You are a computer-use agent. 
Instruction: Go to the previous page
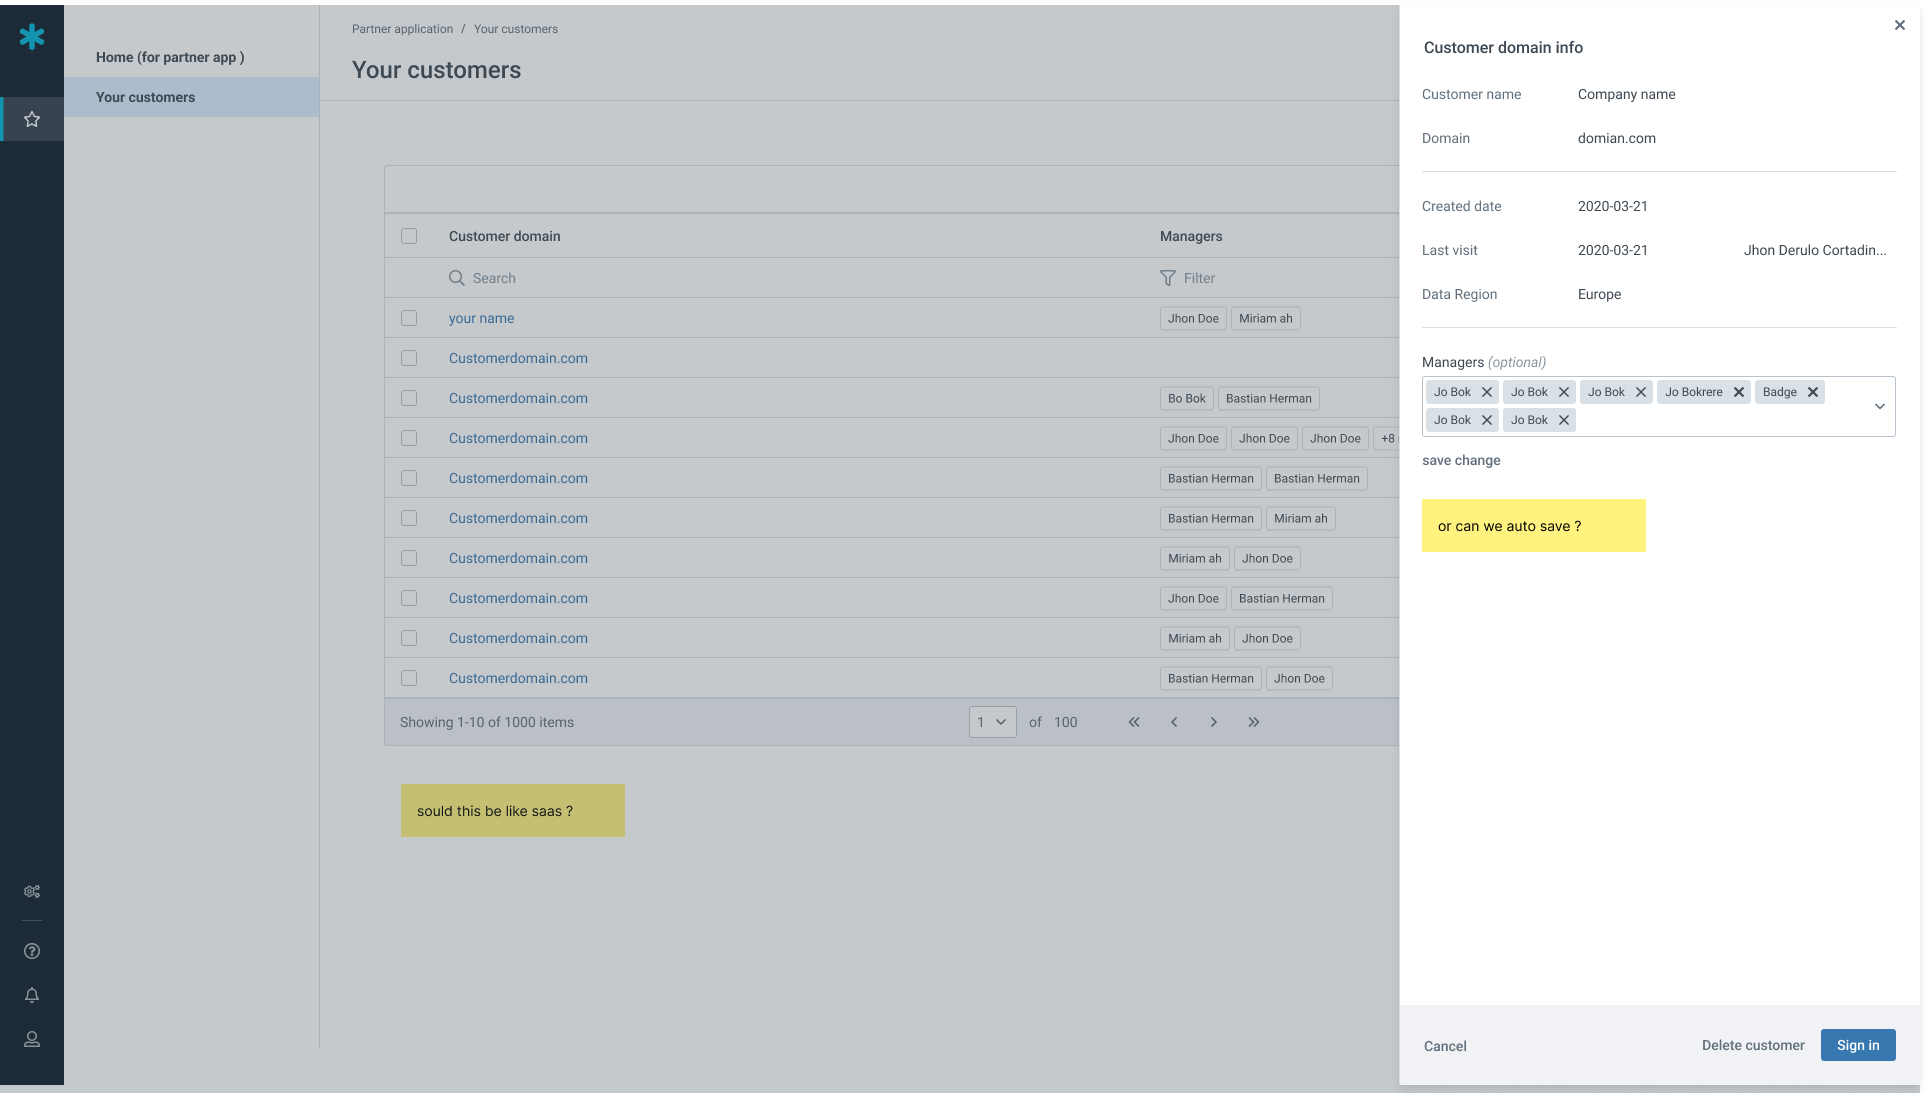tap(1174, 722)
